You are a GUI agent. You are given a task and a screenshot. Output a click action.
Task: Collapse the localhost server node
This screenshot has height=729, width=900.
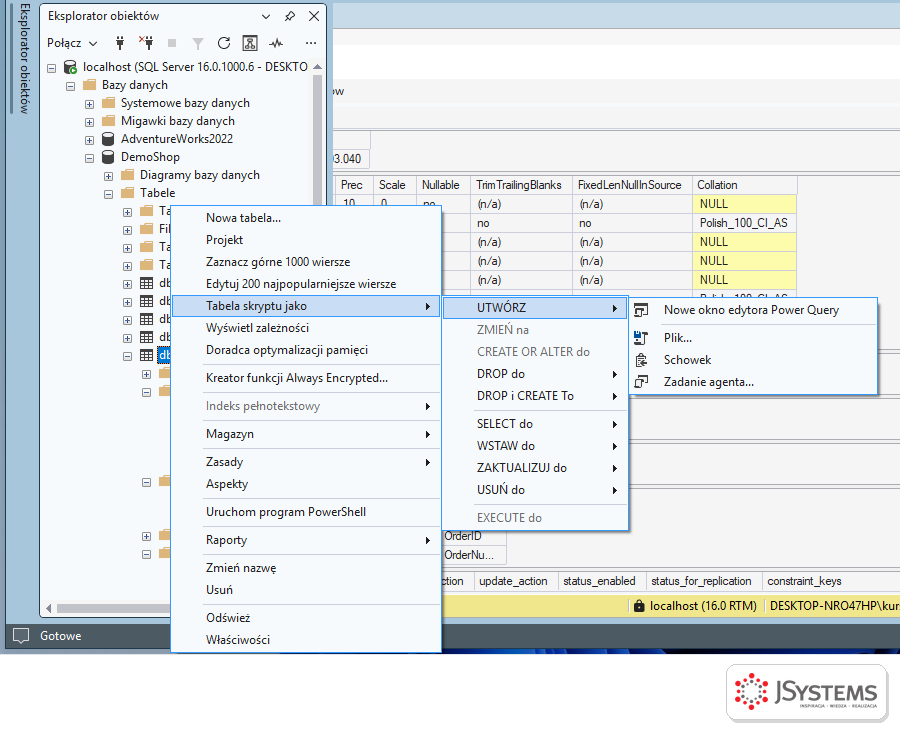52,68
